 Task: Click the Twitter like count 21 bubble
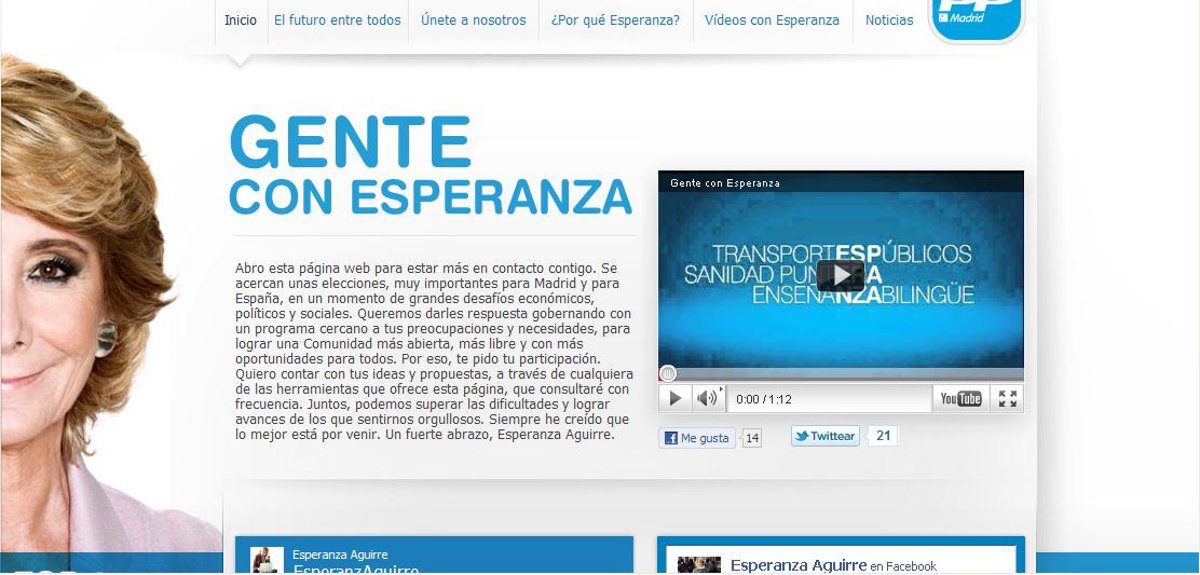(x=883, y=435)
